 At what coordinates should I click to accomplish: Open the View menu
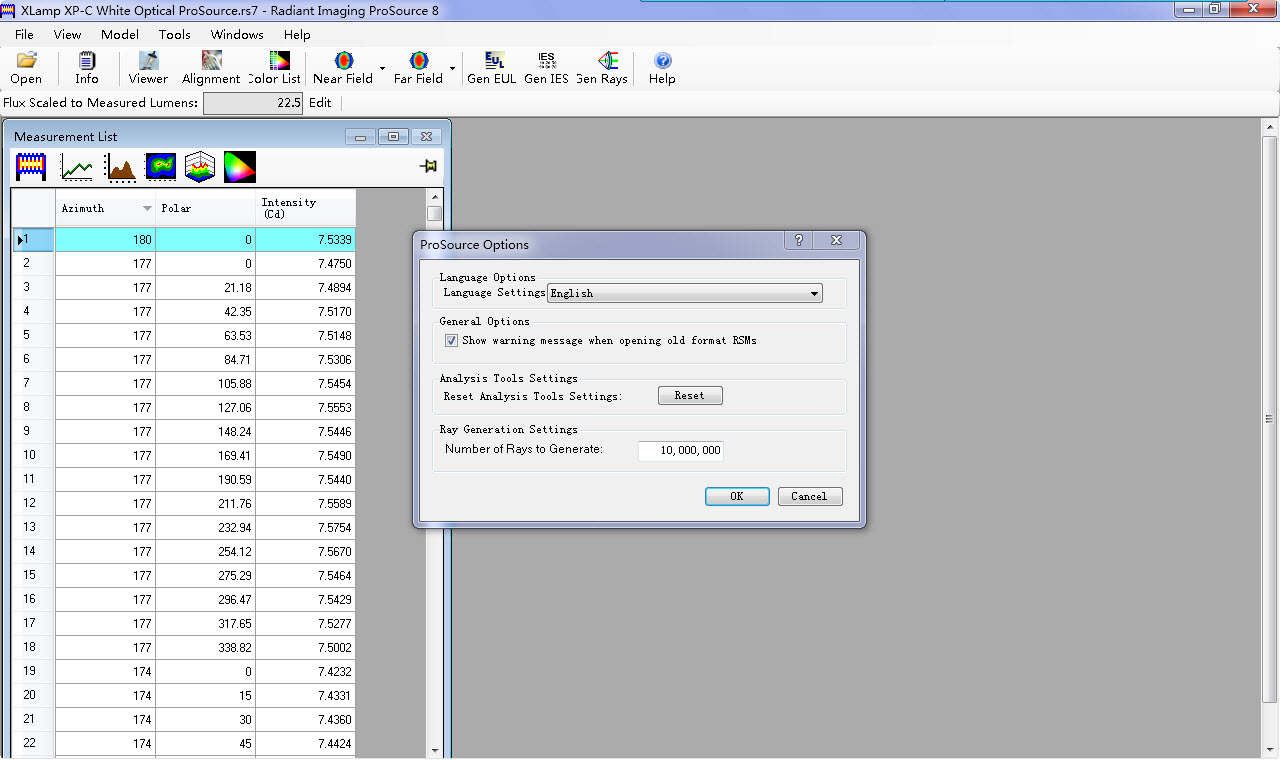[x=67, y=34]
